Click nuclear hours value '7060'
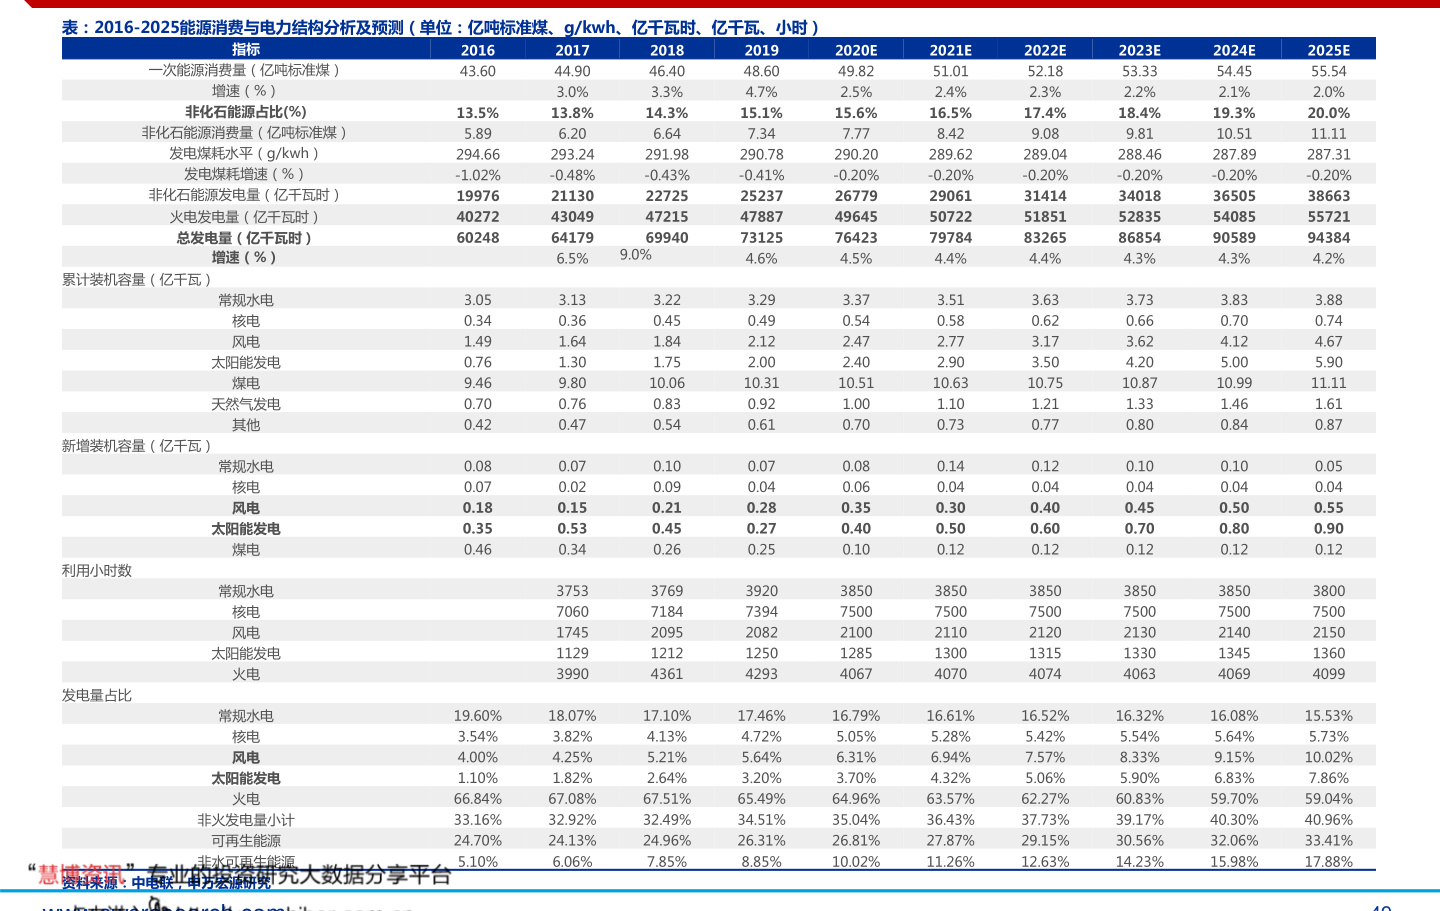 pyautogui.click(x=573, y=612)
